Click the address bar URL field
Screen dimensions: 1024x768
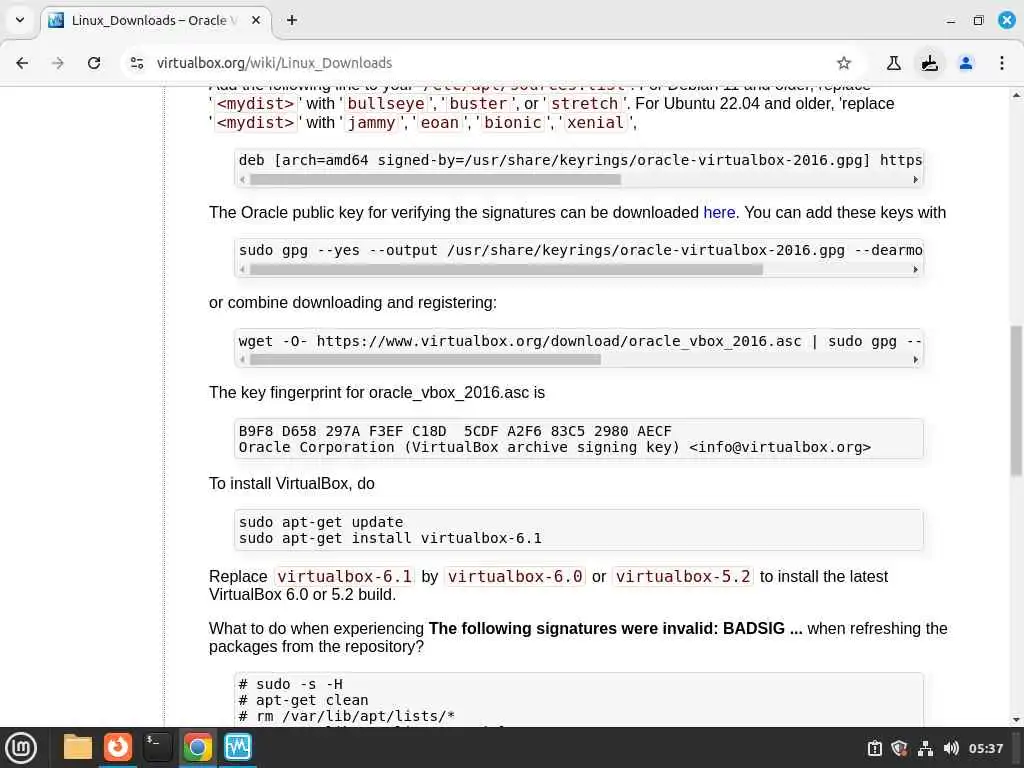483,63
